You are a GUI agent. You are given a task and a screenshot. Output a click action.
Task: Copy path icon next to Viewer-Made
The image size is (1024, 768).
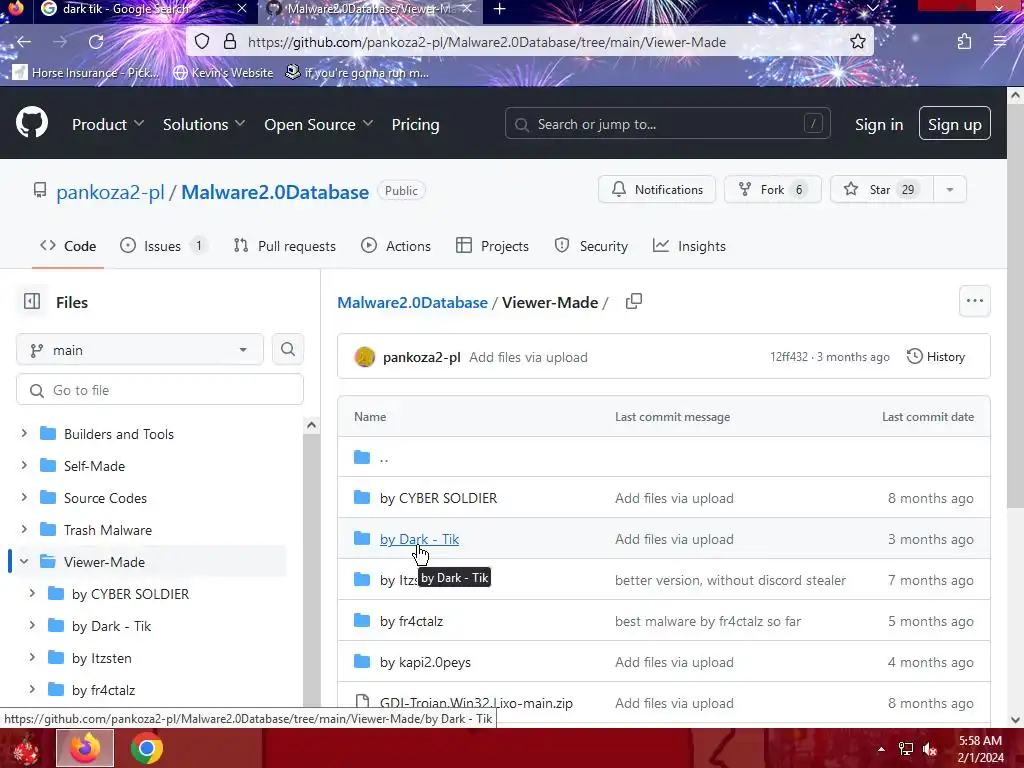click(633, 301)
